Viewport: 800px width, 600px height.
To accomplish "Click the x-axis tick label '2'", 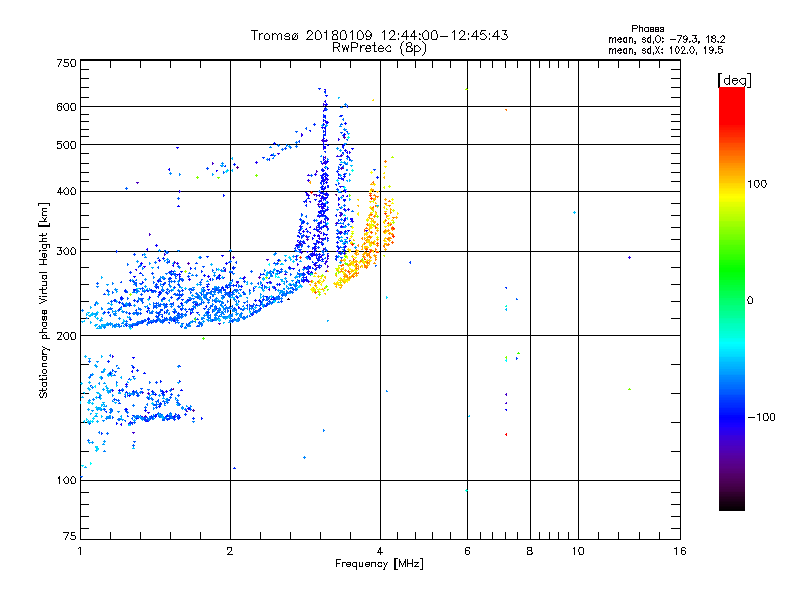I will [x=230, y=551].
